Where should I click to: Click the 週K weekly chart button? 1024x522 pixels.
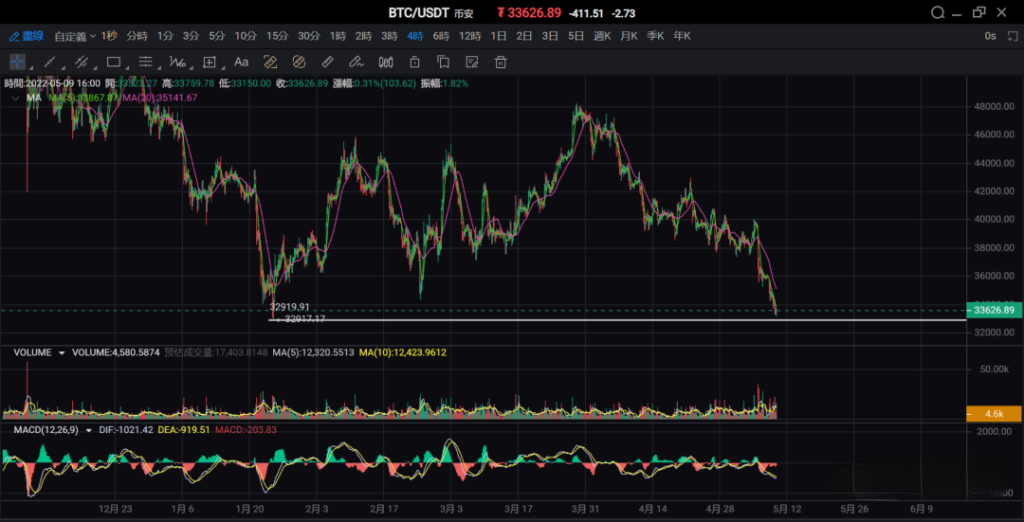(602, 36)
